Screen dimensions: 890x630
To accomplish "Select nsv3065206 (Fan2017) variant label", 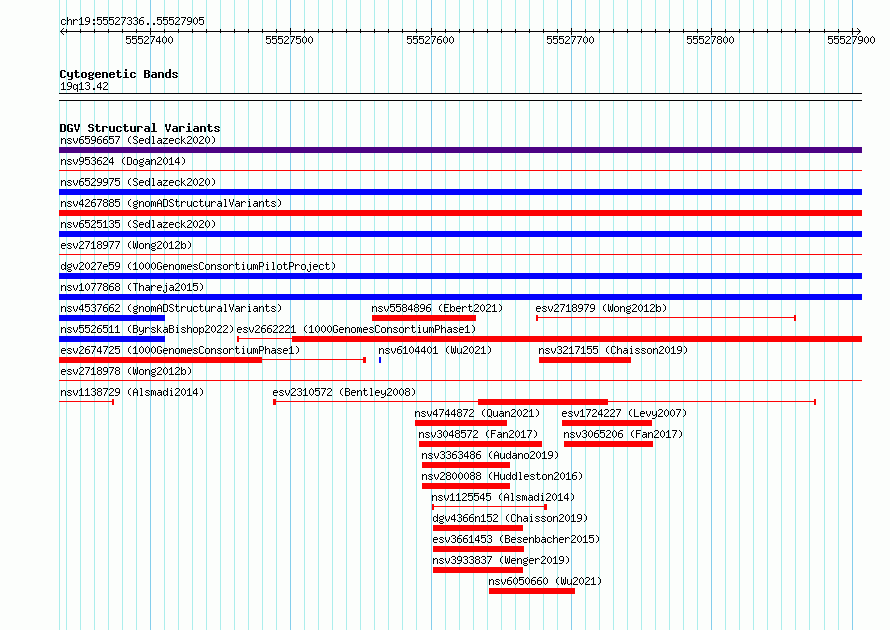I will [x=623, y=434].
